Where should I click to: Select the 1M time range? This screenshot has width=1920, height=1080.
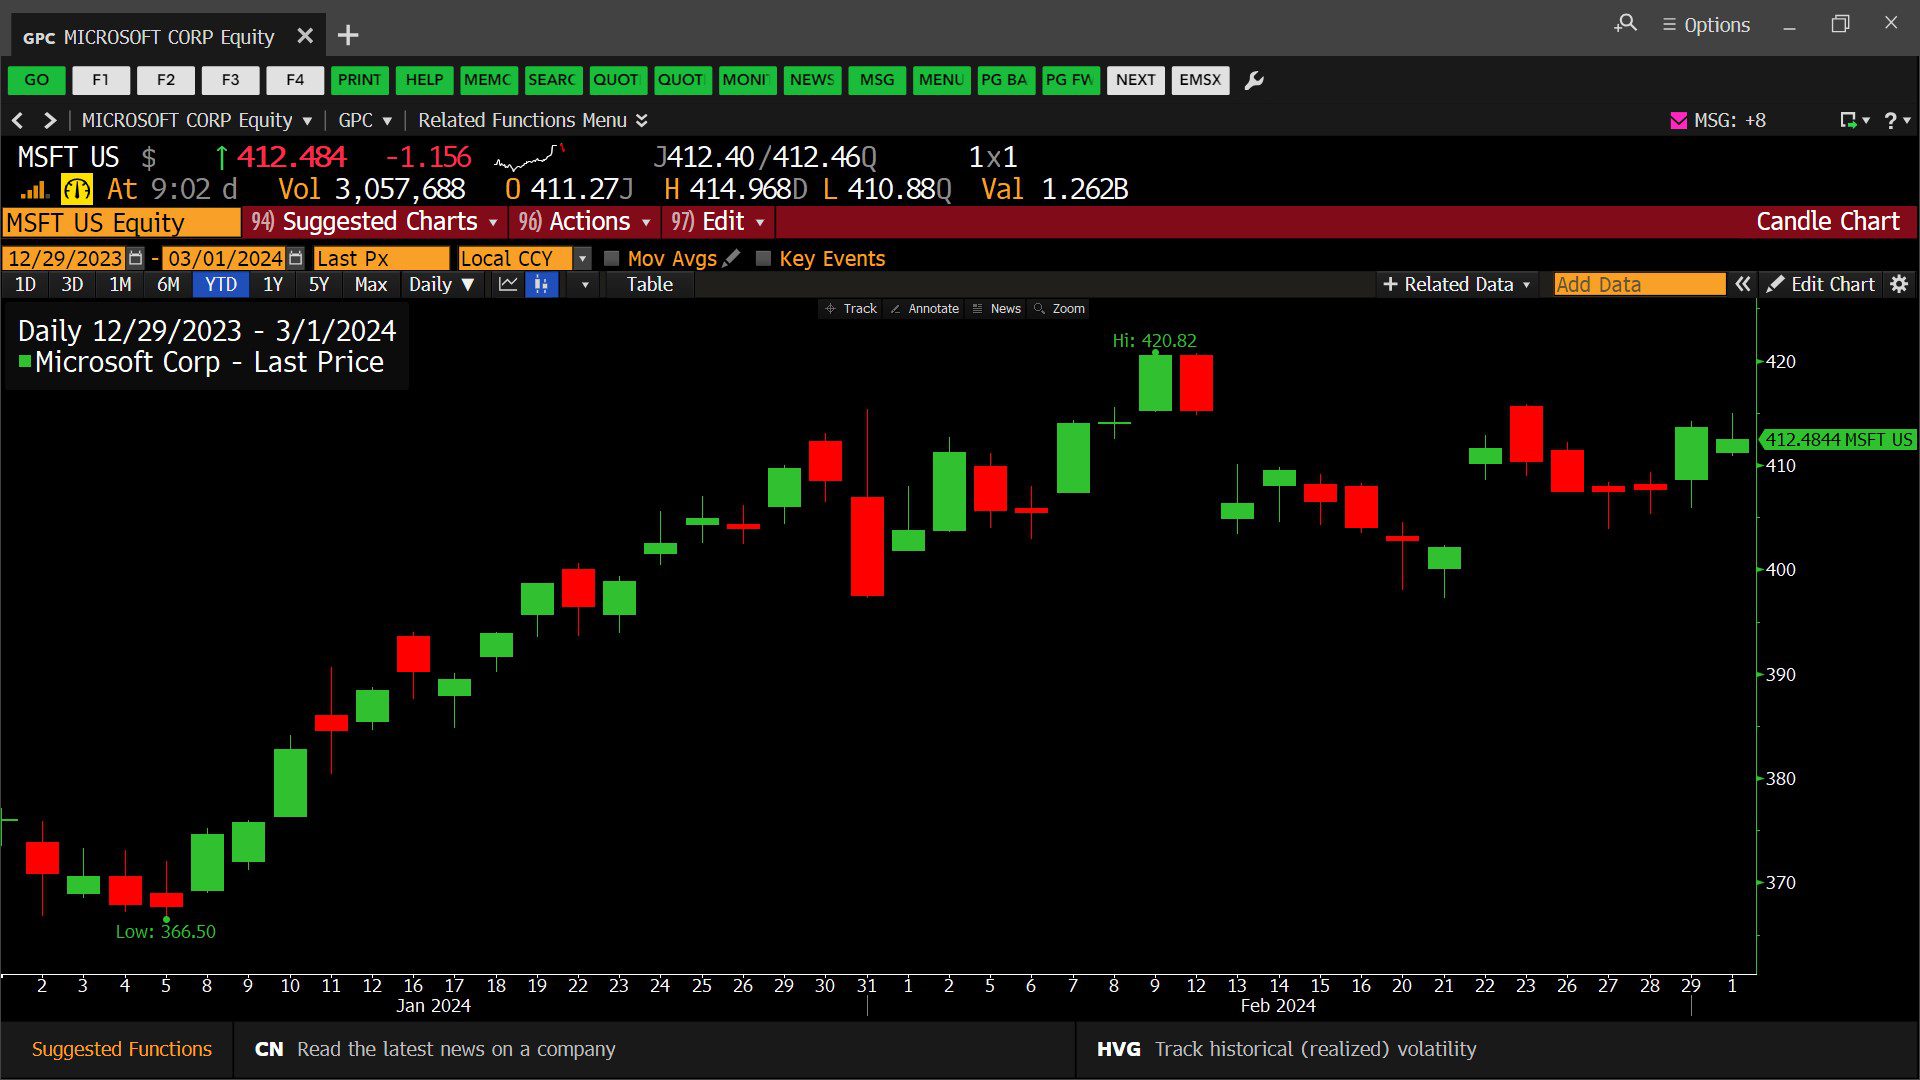[120, 284]
